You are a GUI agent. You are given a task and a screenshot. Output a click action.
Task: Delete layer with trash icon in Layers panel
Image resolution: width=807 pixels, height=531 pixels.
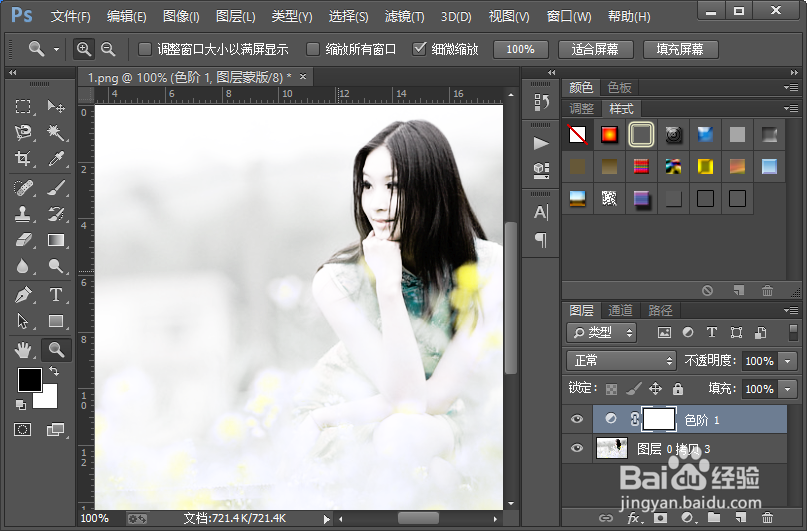[x=767, y=518]
